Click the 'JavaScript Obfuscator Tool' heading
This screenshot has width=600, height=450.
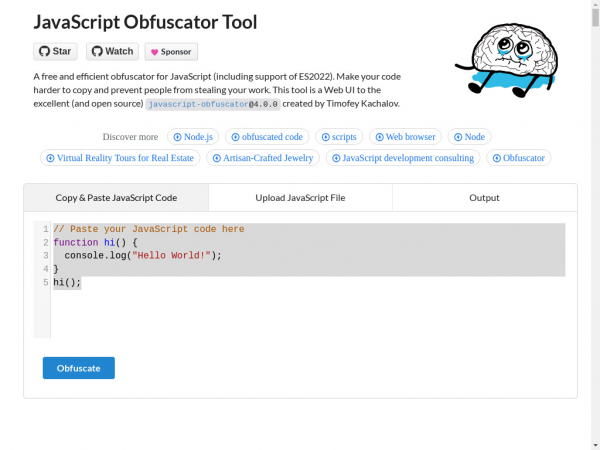145,22
